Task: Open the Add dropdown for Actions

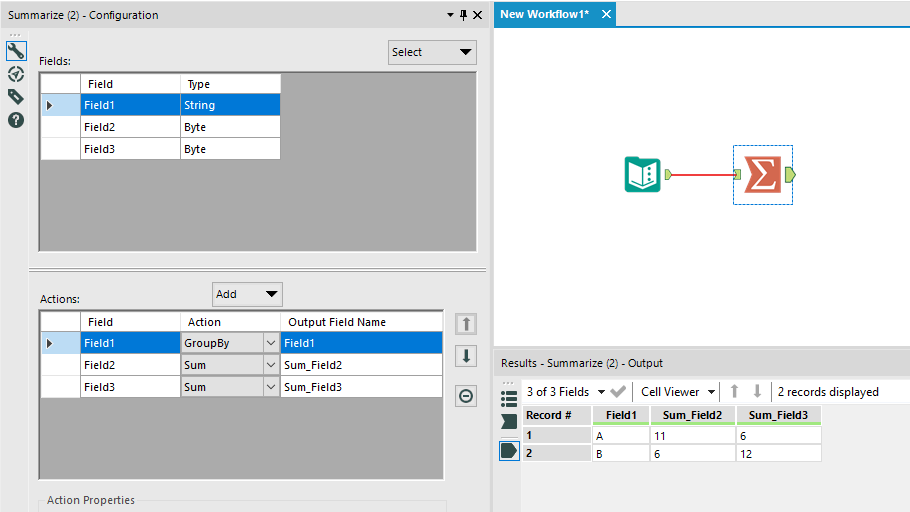Action: click(247, 294)
